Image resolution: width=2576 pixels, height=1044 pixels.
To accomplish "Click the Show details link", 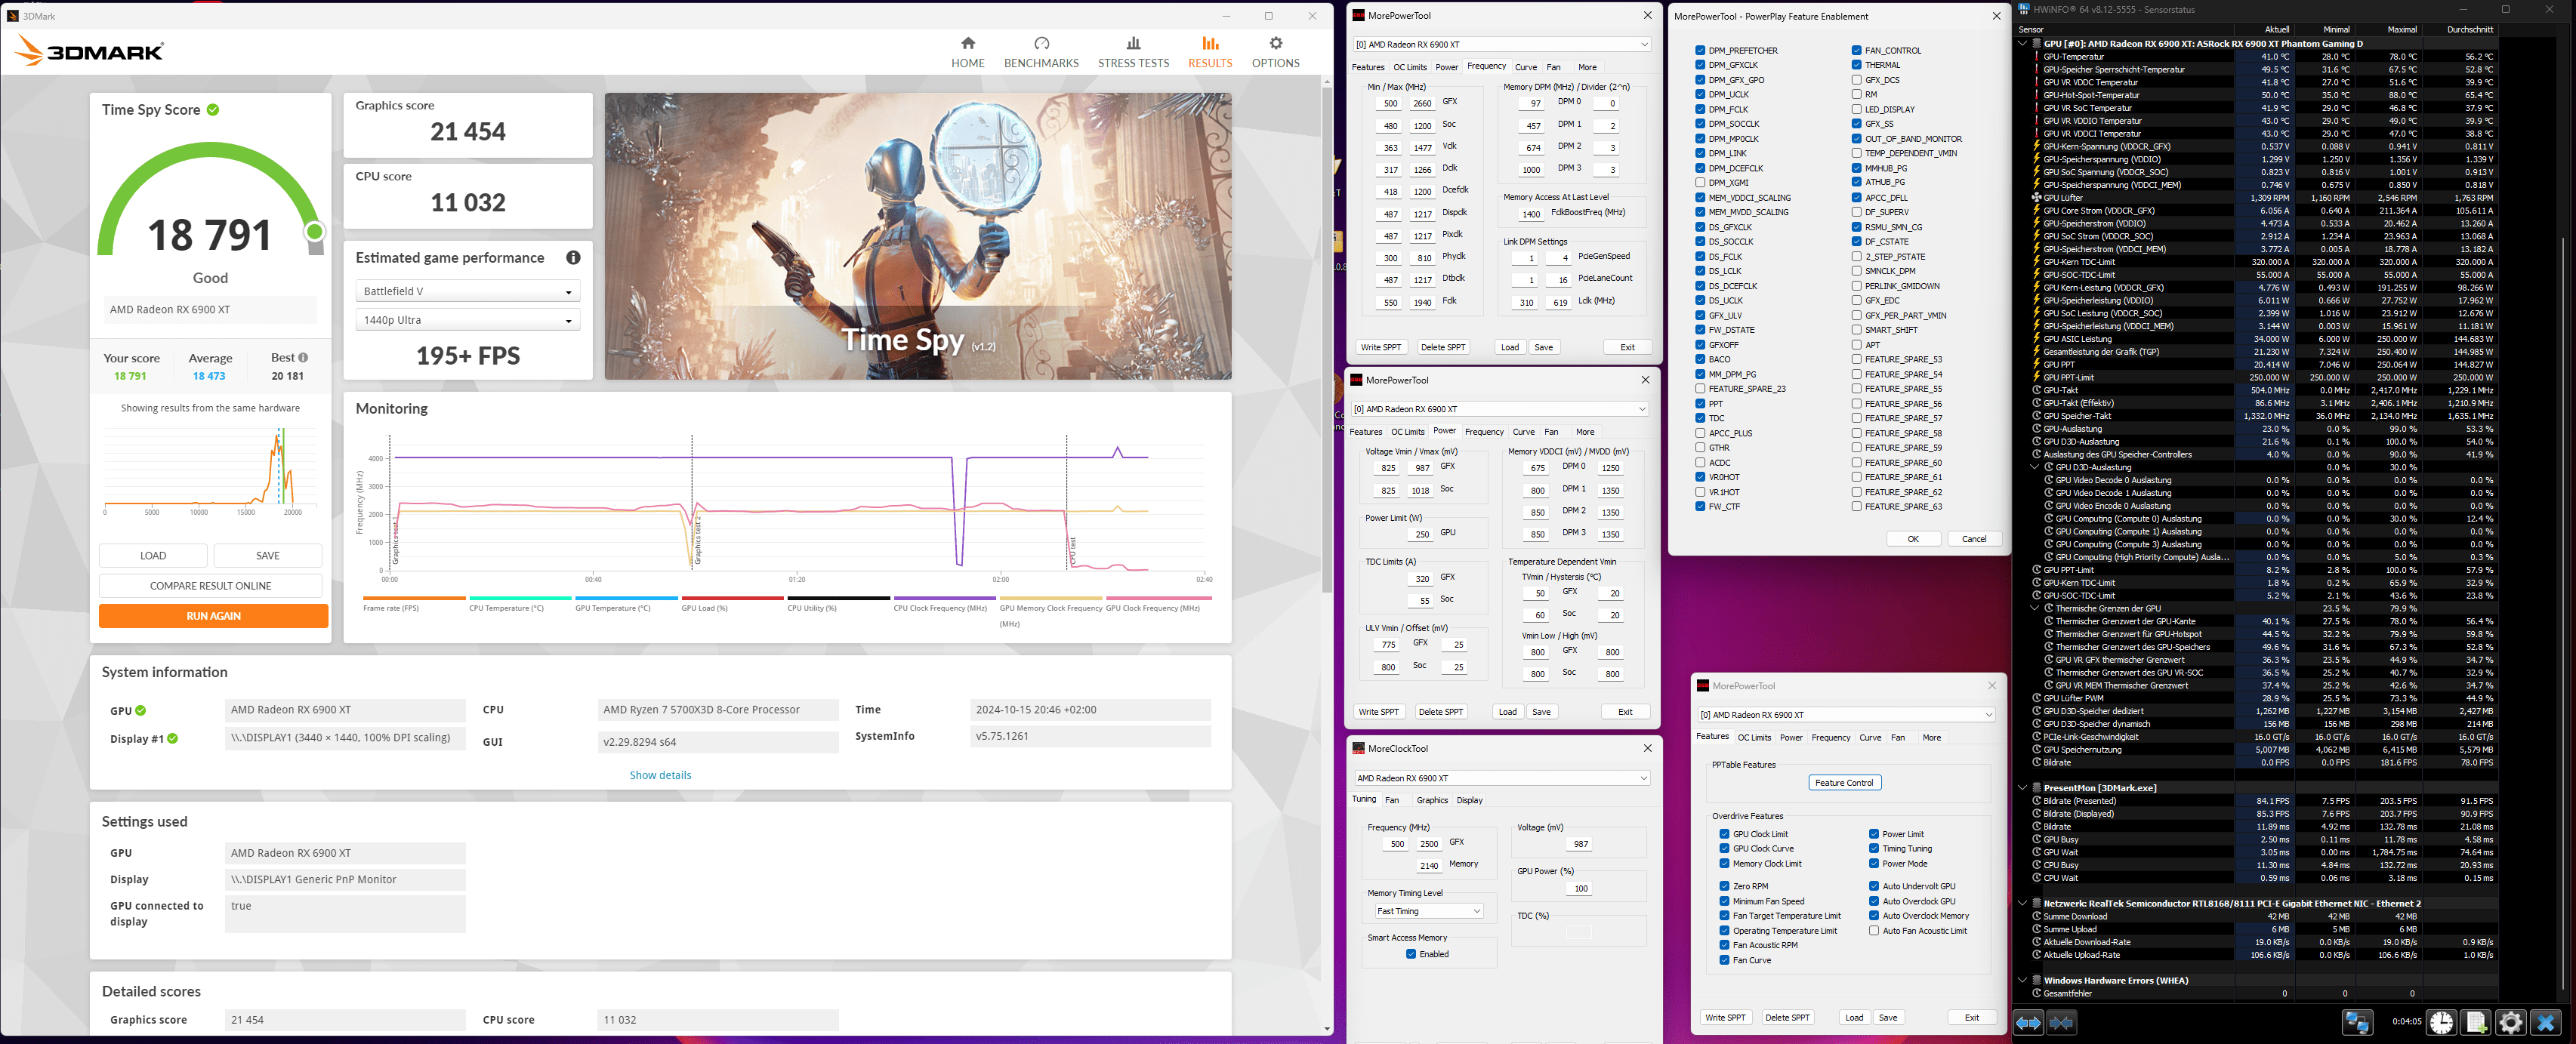I will pos(660,775).
